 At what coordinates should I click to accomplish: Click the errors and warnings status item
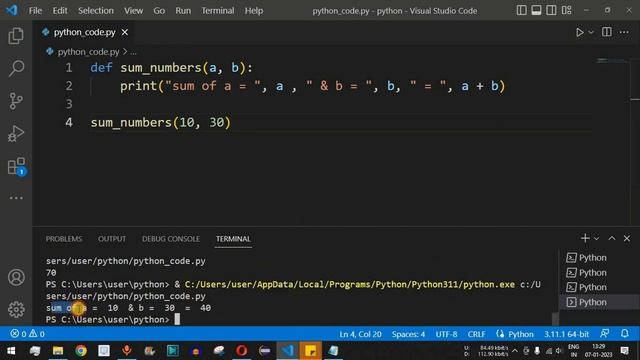tap(28, 334)
